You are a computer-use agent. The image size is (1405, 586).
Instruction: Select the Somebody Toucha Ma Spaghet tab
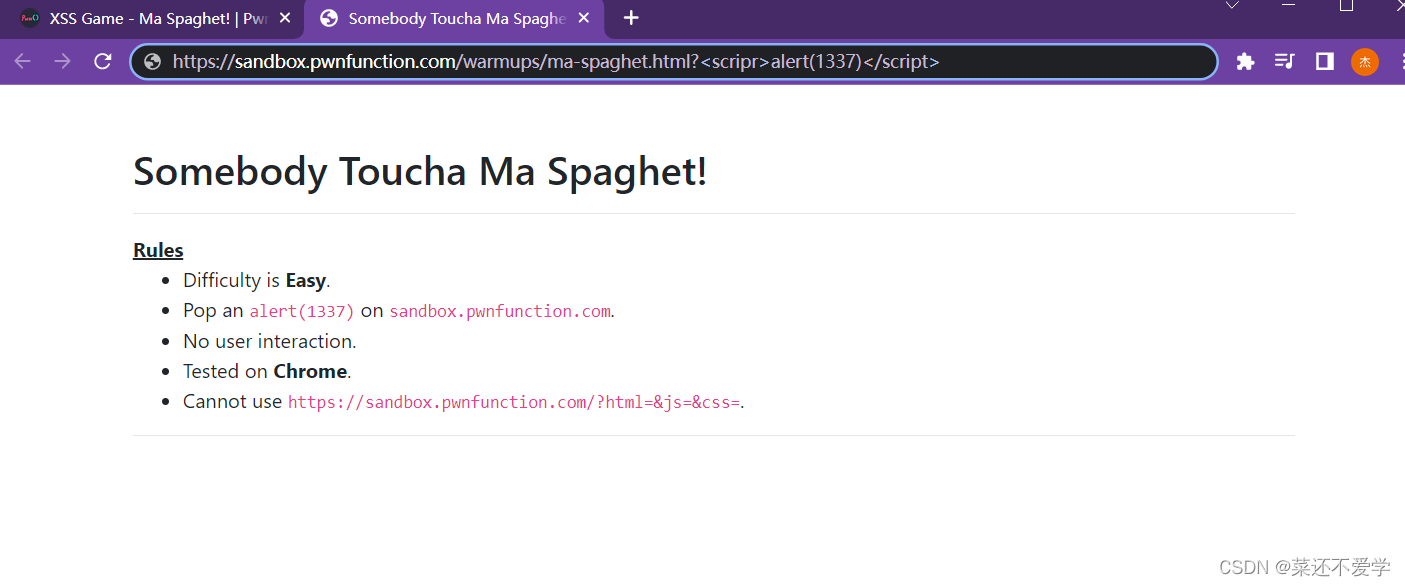[454, 19]
